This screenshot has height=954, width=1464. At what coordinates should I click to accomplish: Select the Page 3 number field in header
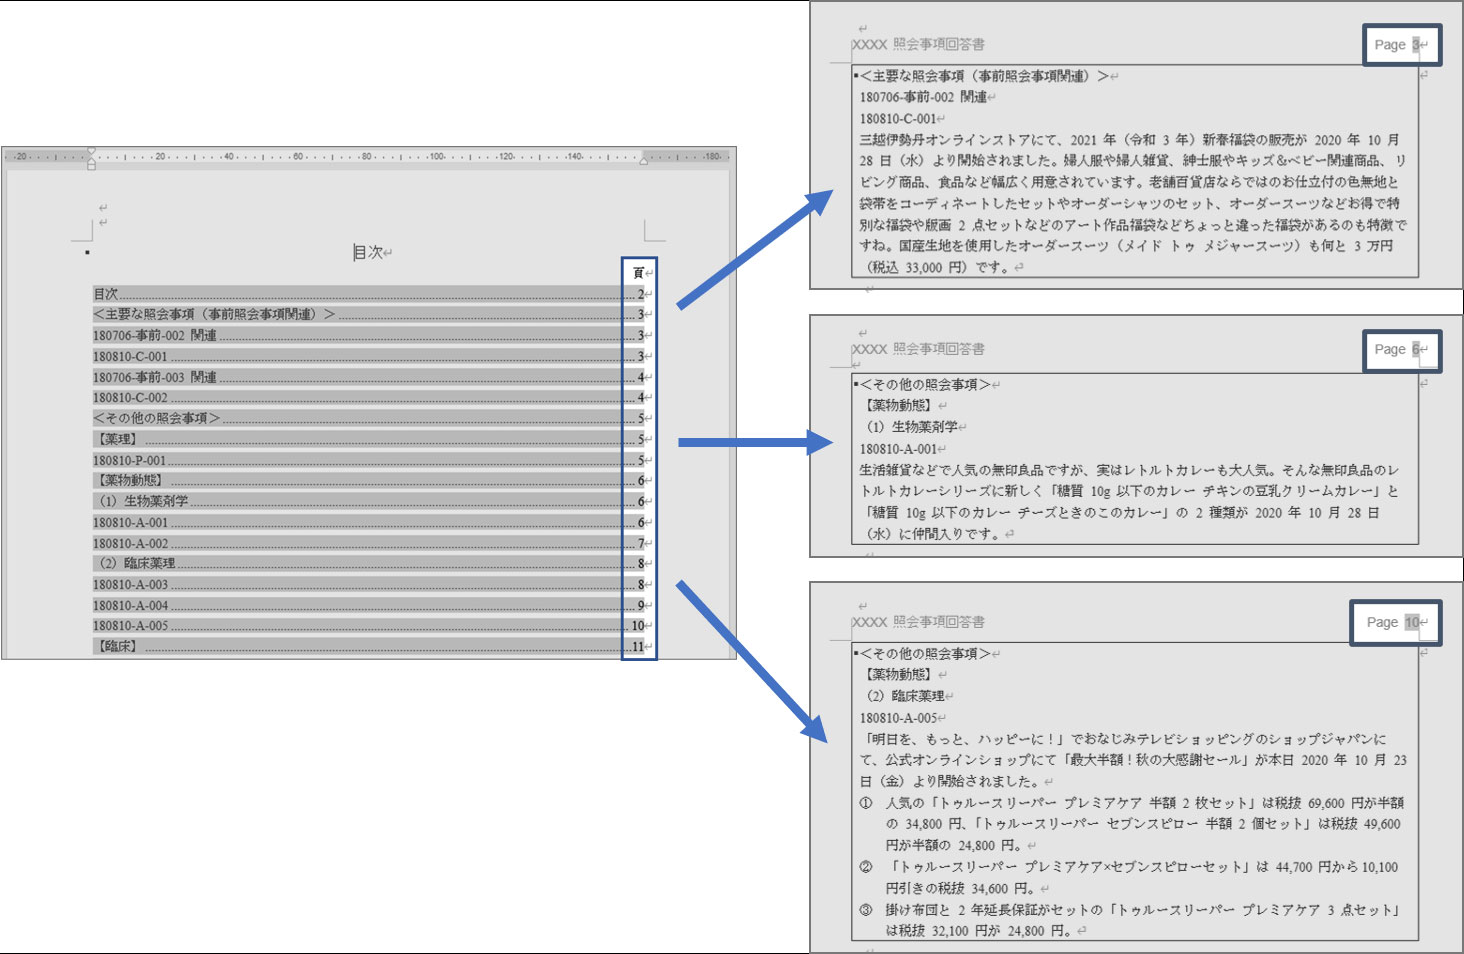point(1415,45)
